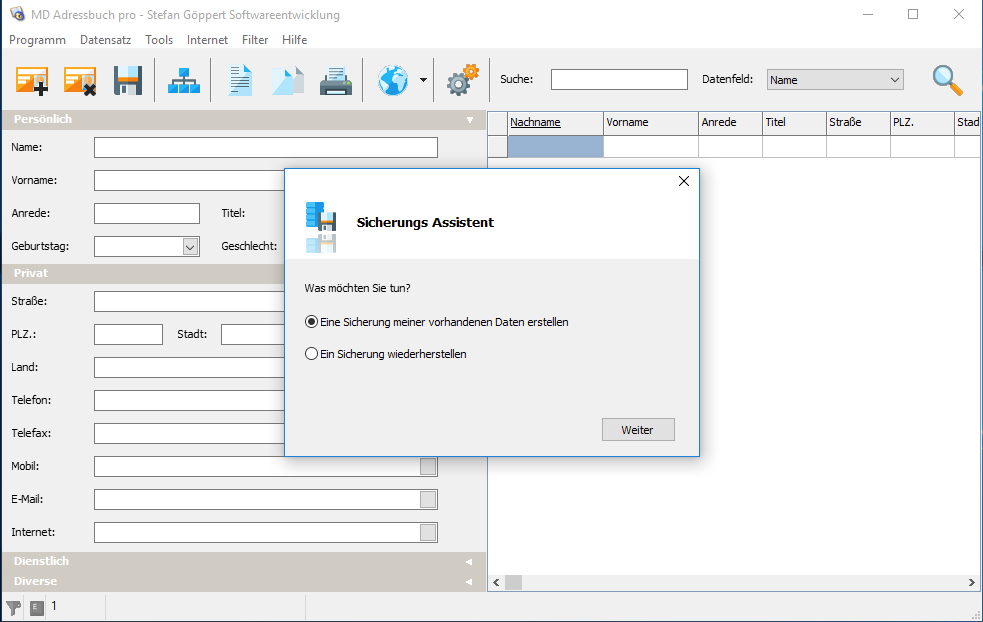
Task: Click the save floppy disk icon
Action: click(128, 81)
